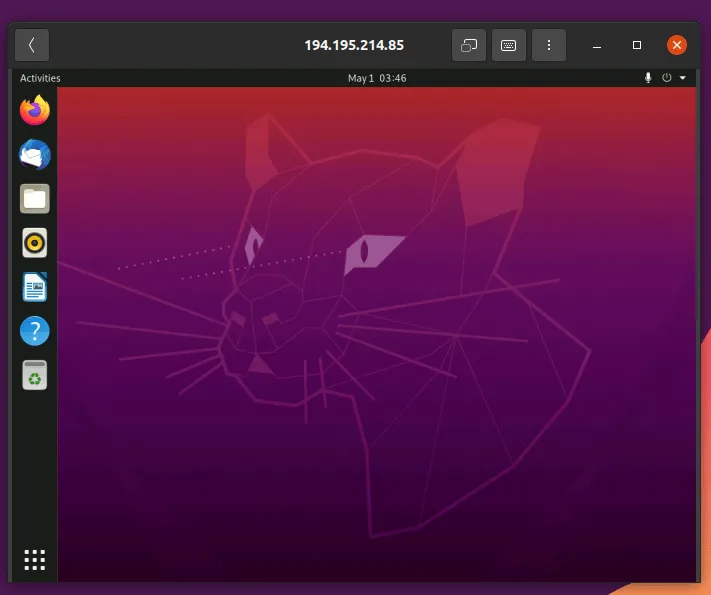
Task: Expand the system menu arrow
Action: pos(683,78)
